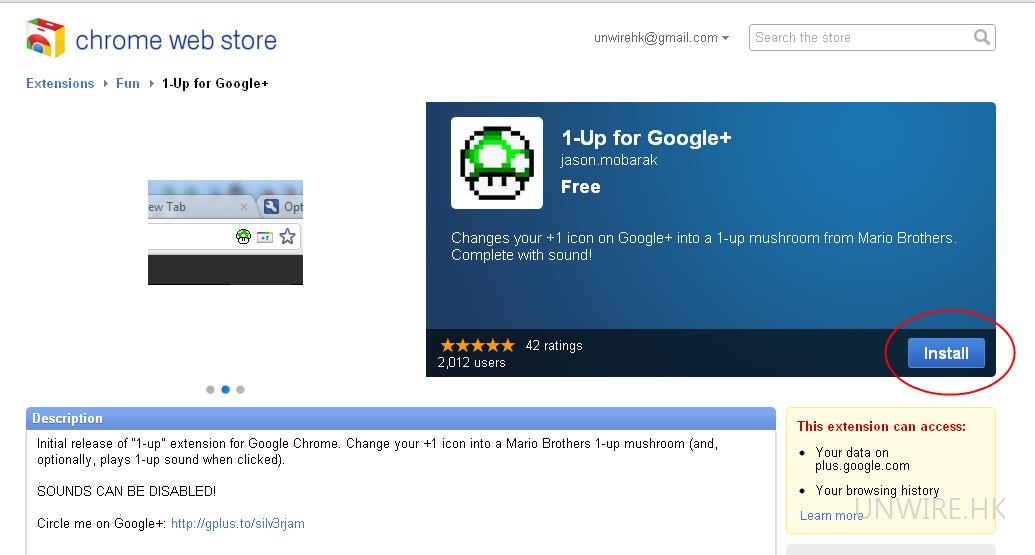Go to the Fun category breadcrumb
The width and height of the screenshot is (1035, 555).
click(128, 84)
